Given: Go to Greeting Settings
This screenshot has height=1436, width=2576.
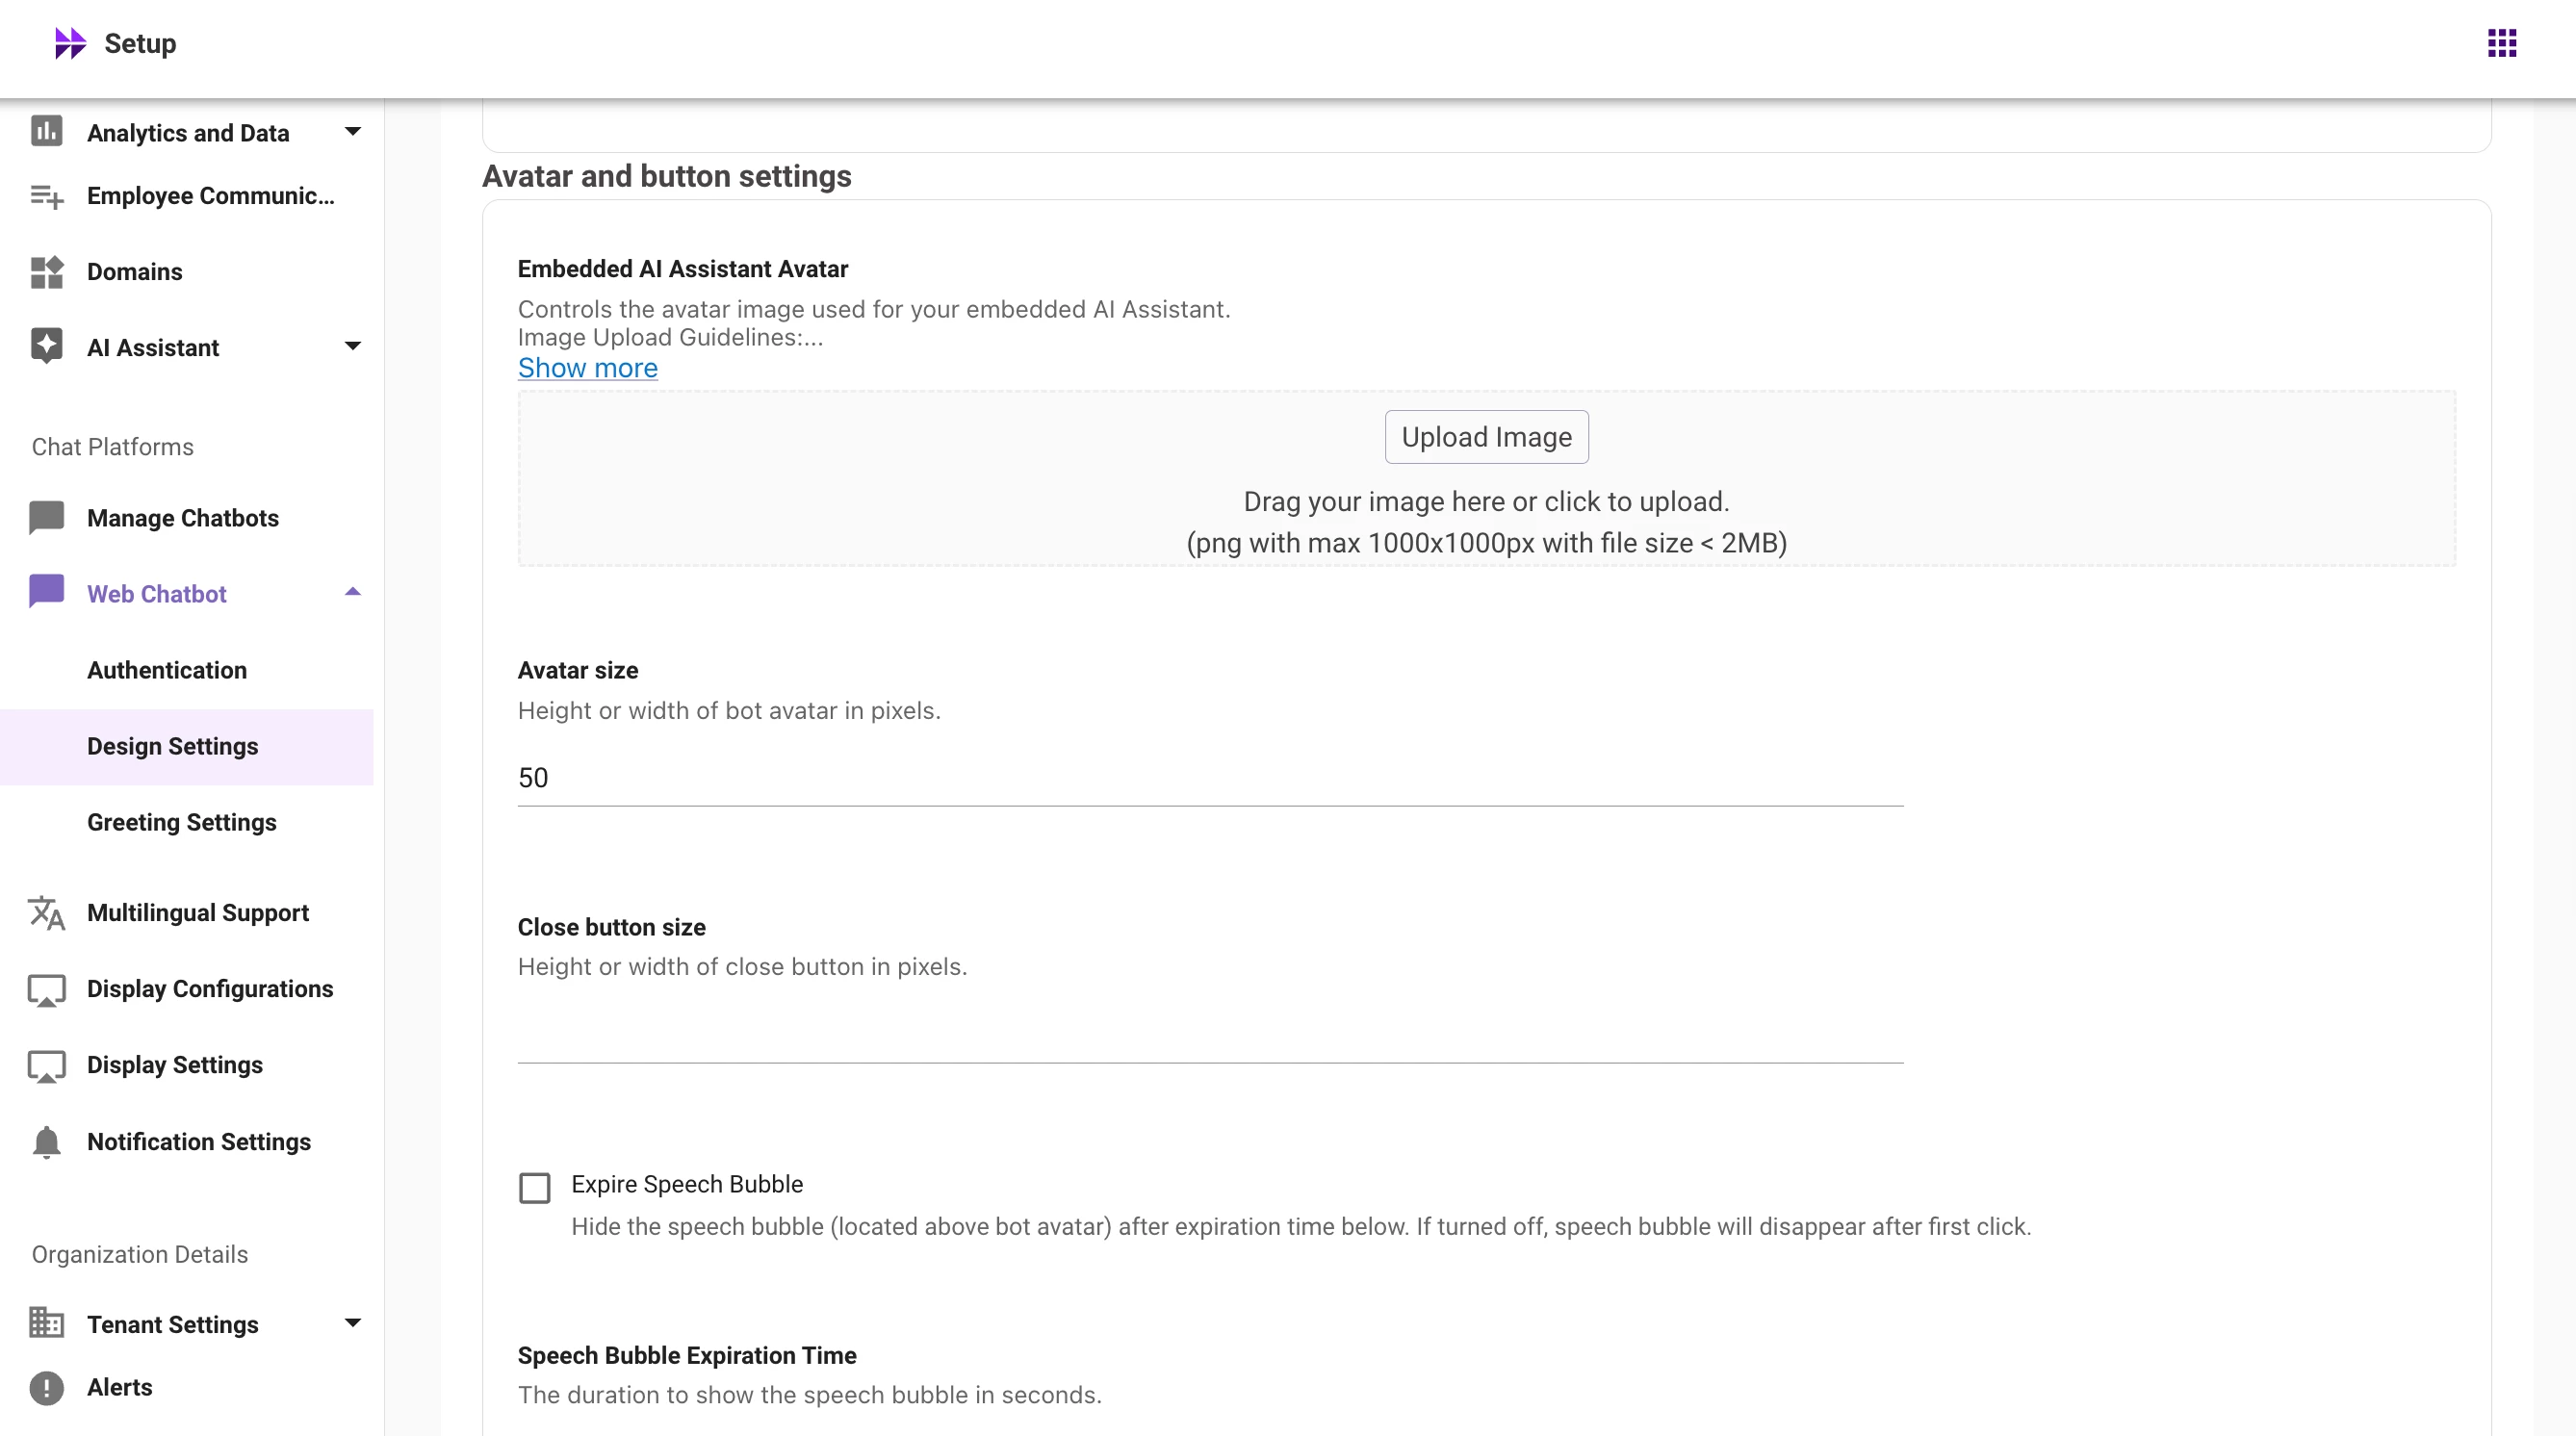Looking at the screenshot, I should pyautogui.click(x=182, y=822).
